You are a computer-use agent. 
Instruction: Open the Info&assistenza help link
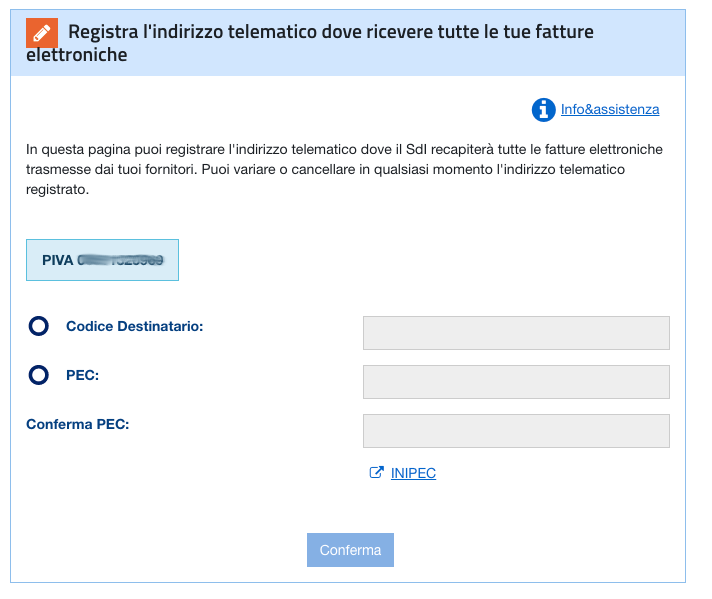[610, 109]
